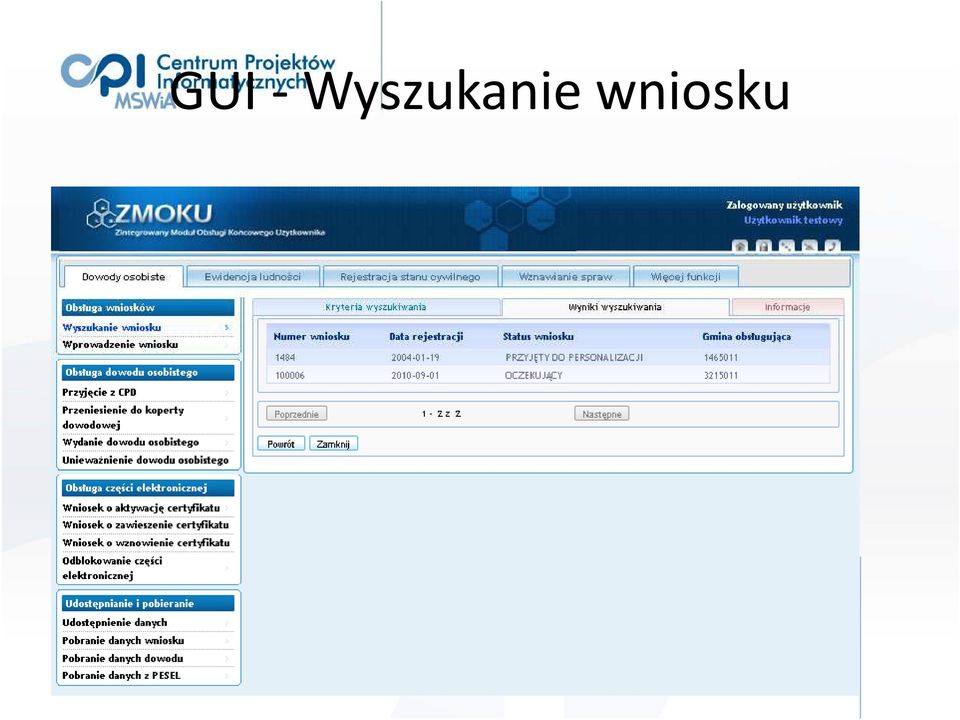
Task: Click date 2010-09-01 in results
Action: point(415,375)
